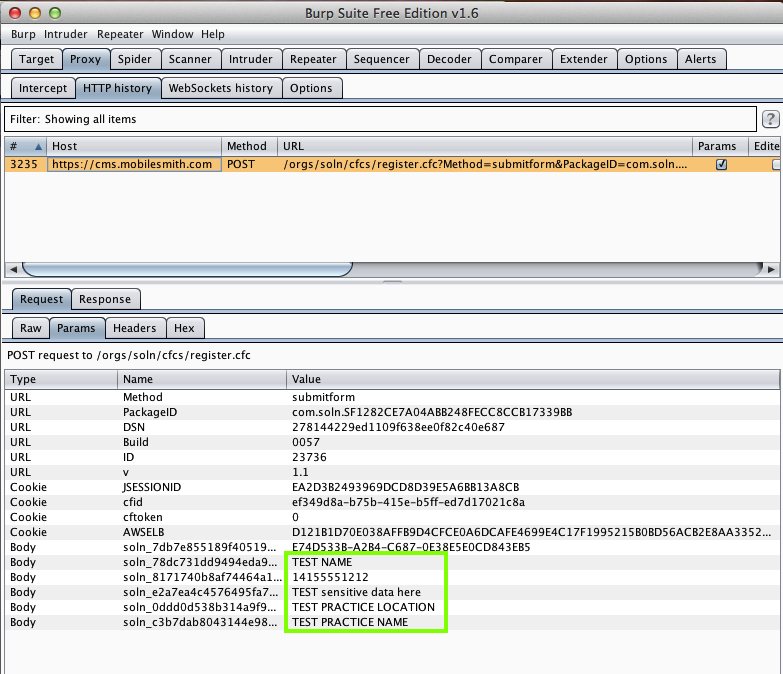Open the Burp menu

[x=23, y=34]
